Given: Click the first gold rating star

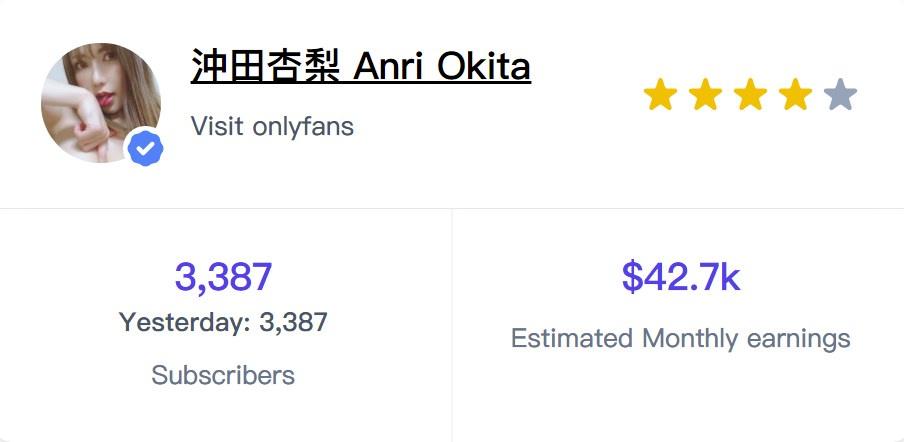Looking at the screenshot, I should [660, 95].
